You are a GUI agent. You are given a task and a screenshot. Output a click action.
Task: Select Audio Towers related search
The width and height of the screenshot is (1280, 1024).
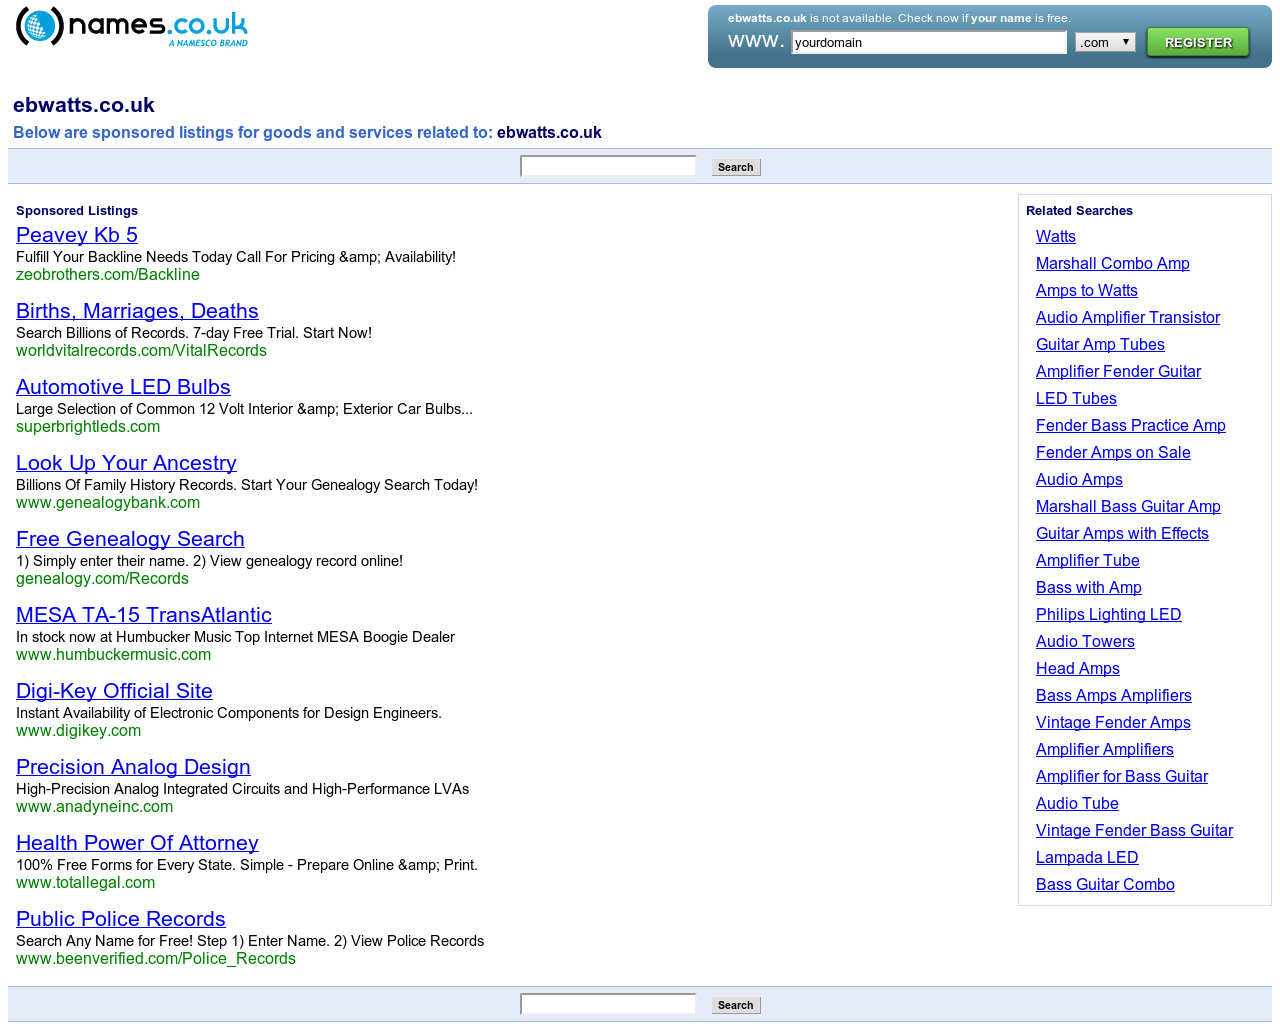tap(1085, 642)
